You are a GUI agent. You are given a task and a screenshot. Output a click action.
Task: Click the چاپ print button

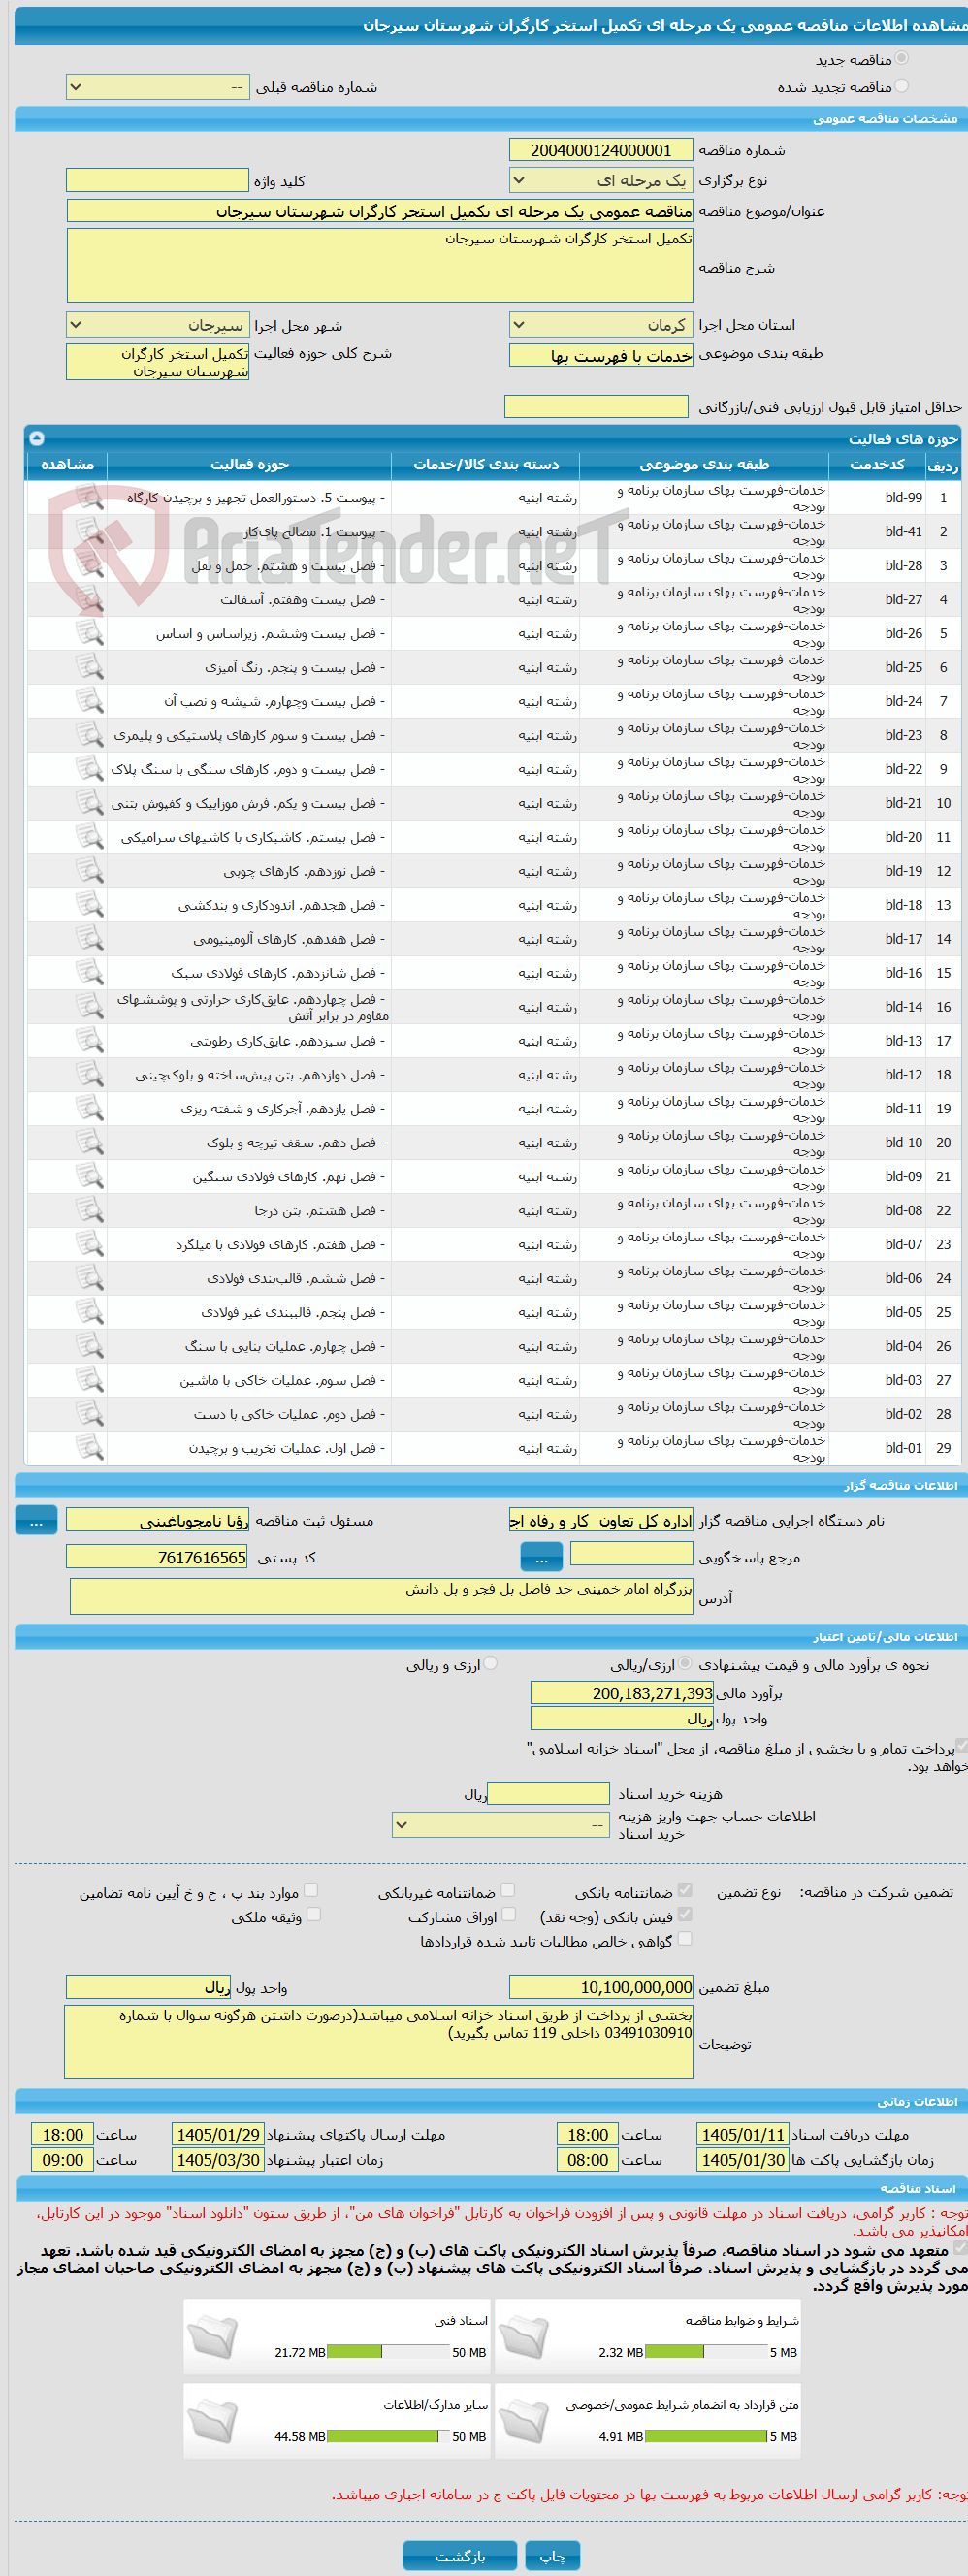[553, 2555]
